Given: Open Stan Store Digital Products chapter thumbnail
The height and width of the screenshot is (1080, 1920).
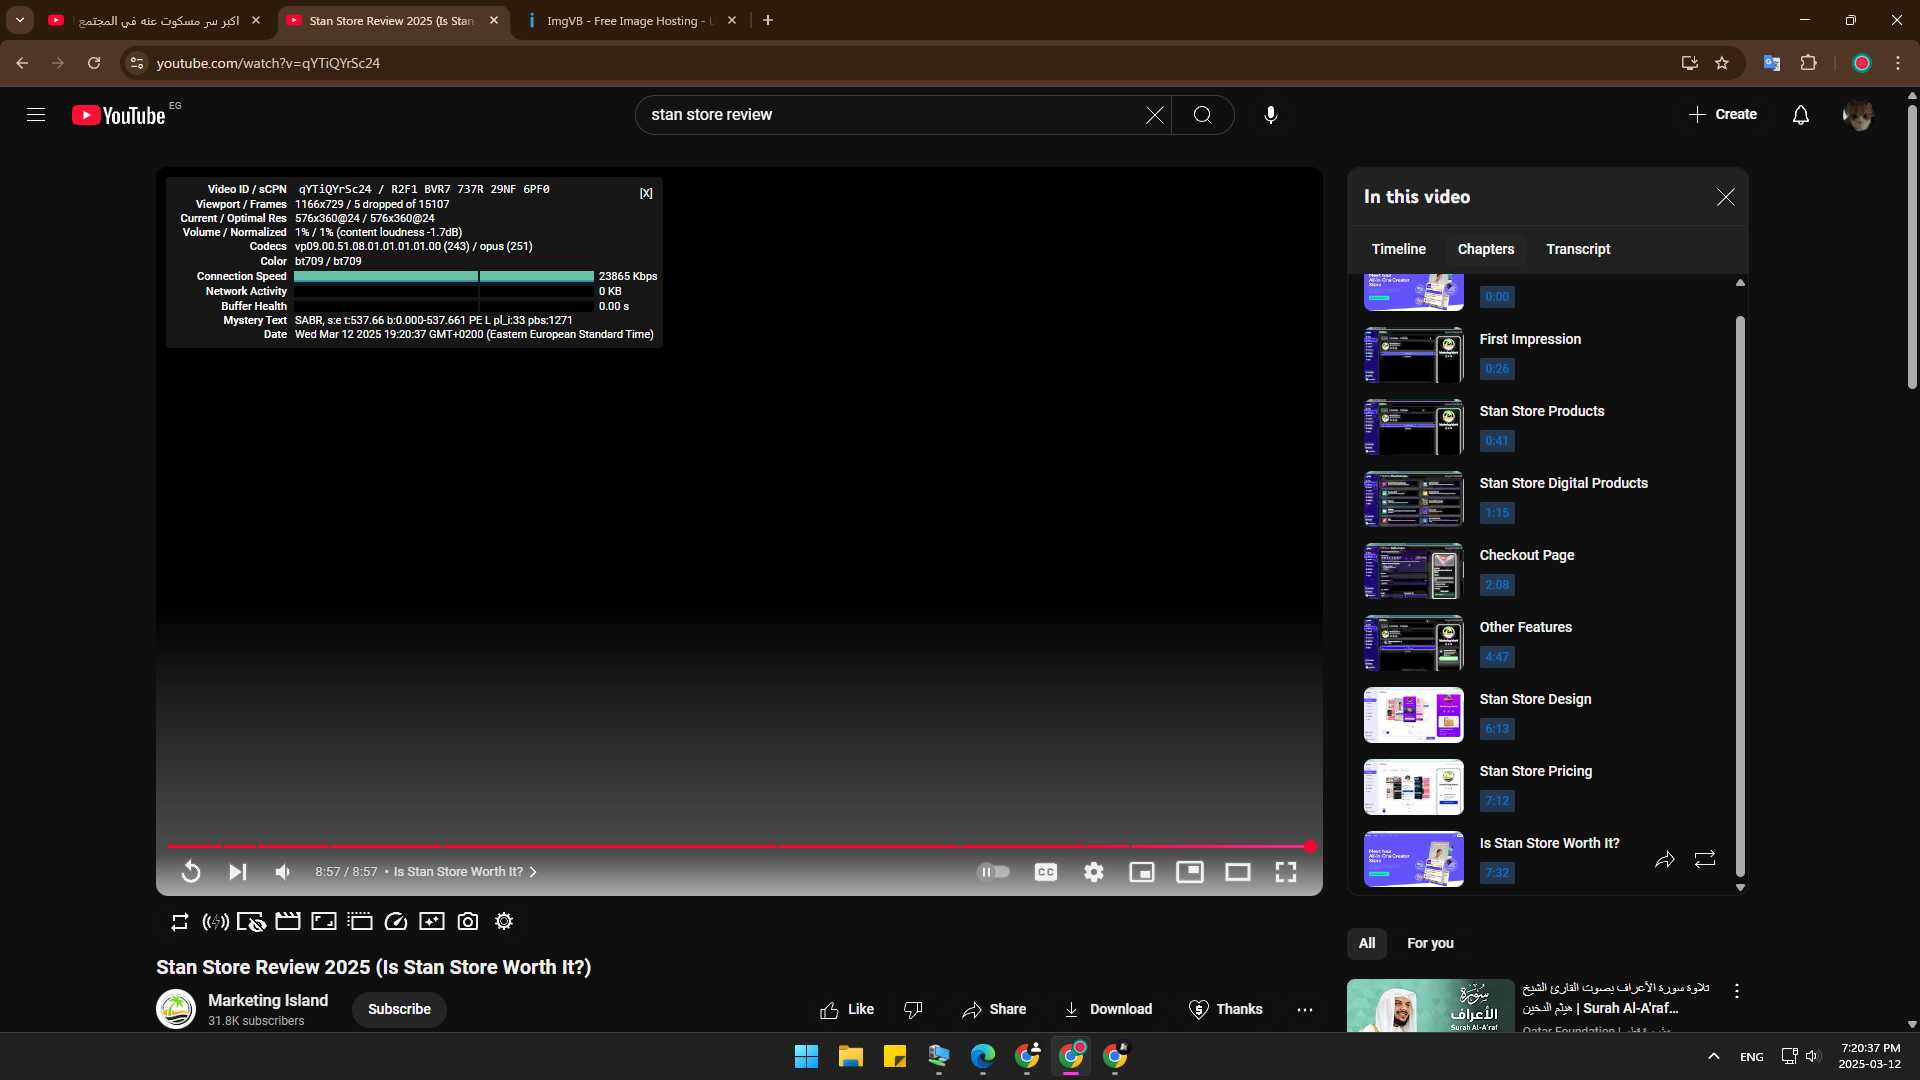Looking at the screenshot, I should [1413, 499].
